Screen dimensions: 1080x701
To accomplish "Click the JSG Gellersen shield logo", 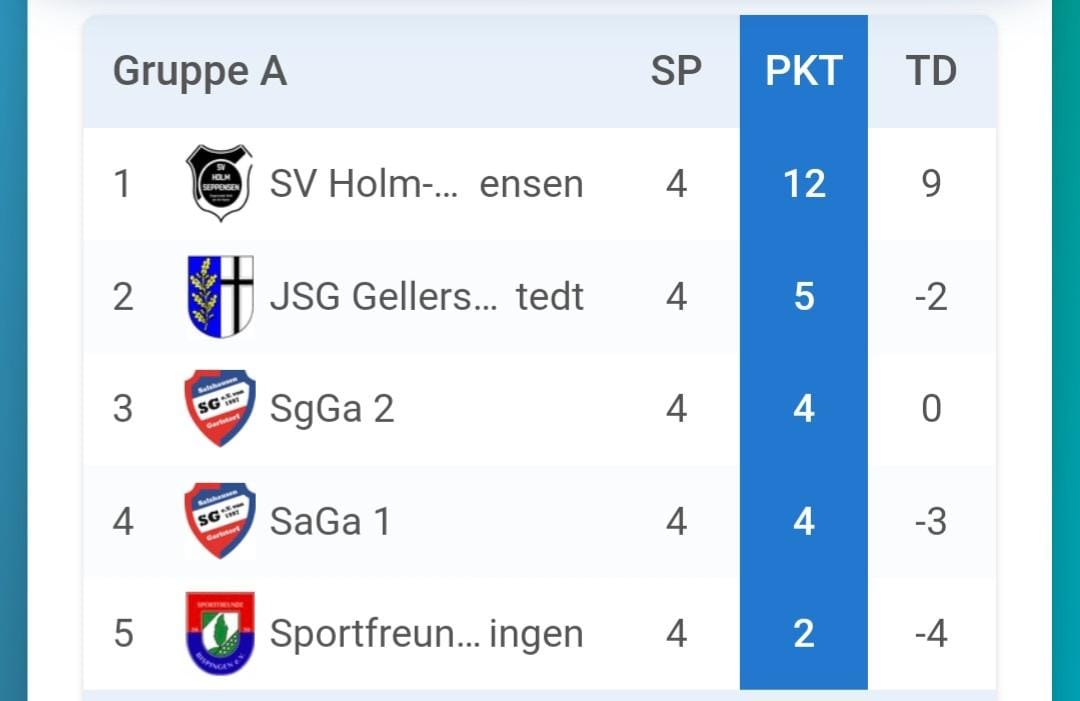I will 220,296.
